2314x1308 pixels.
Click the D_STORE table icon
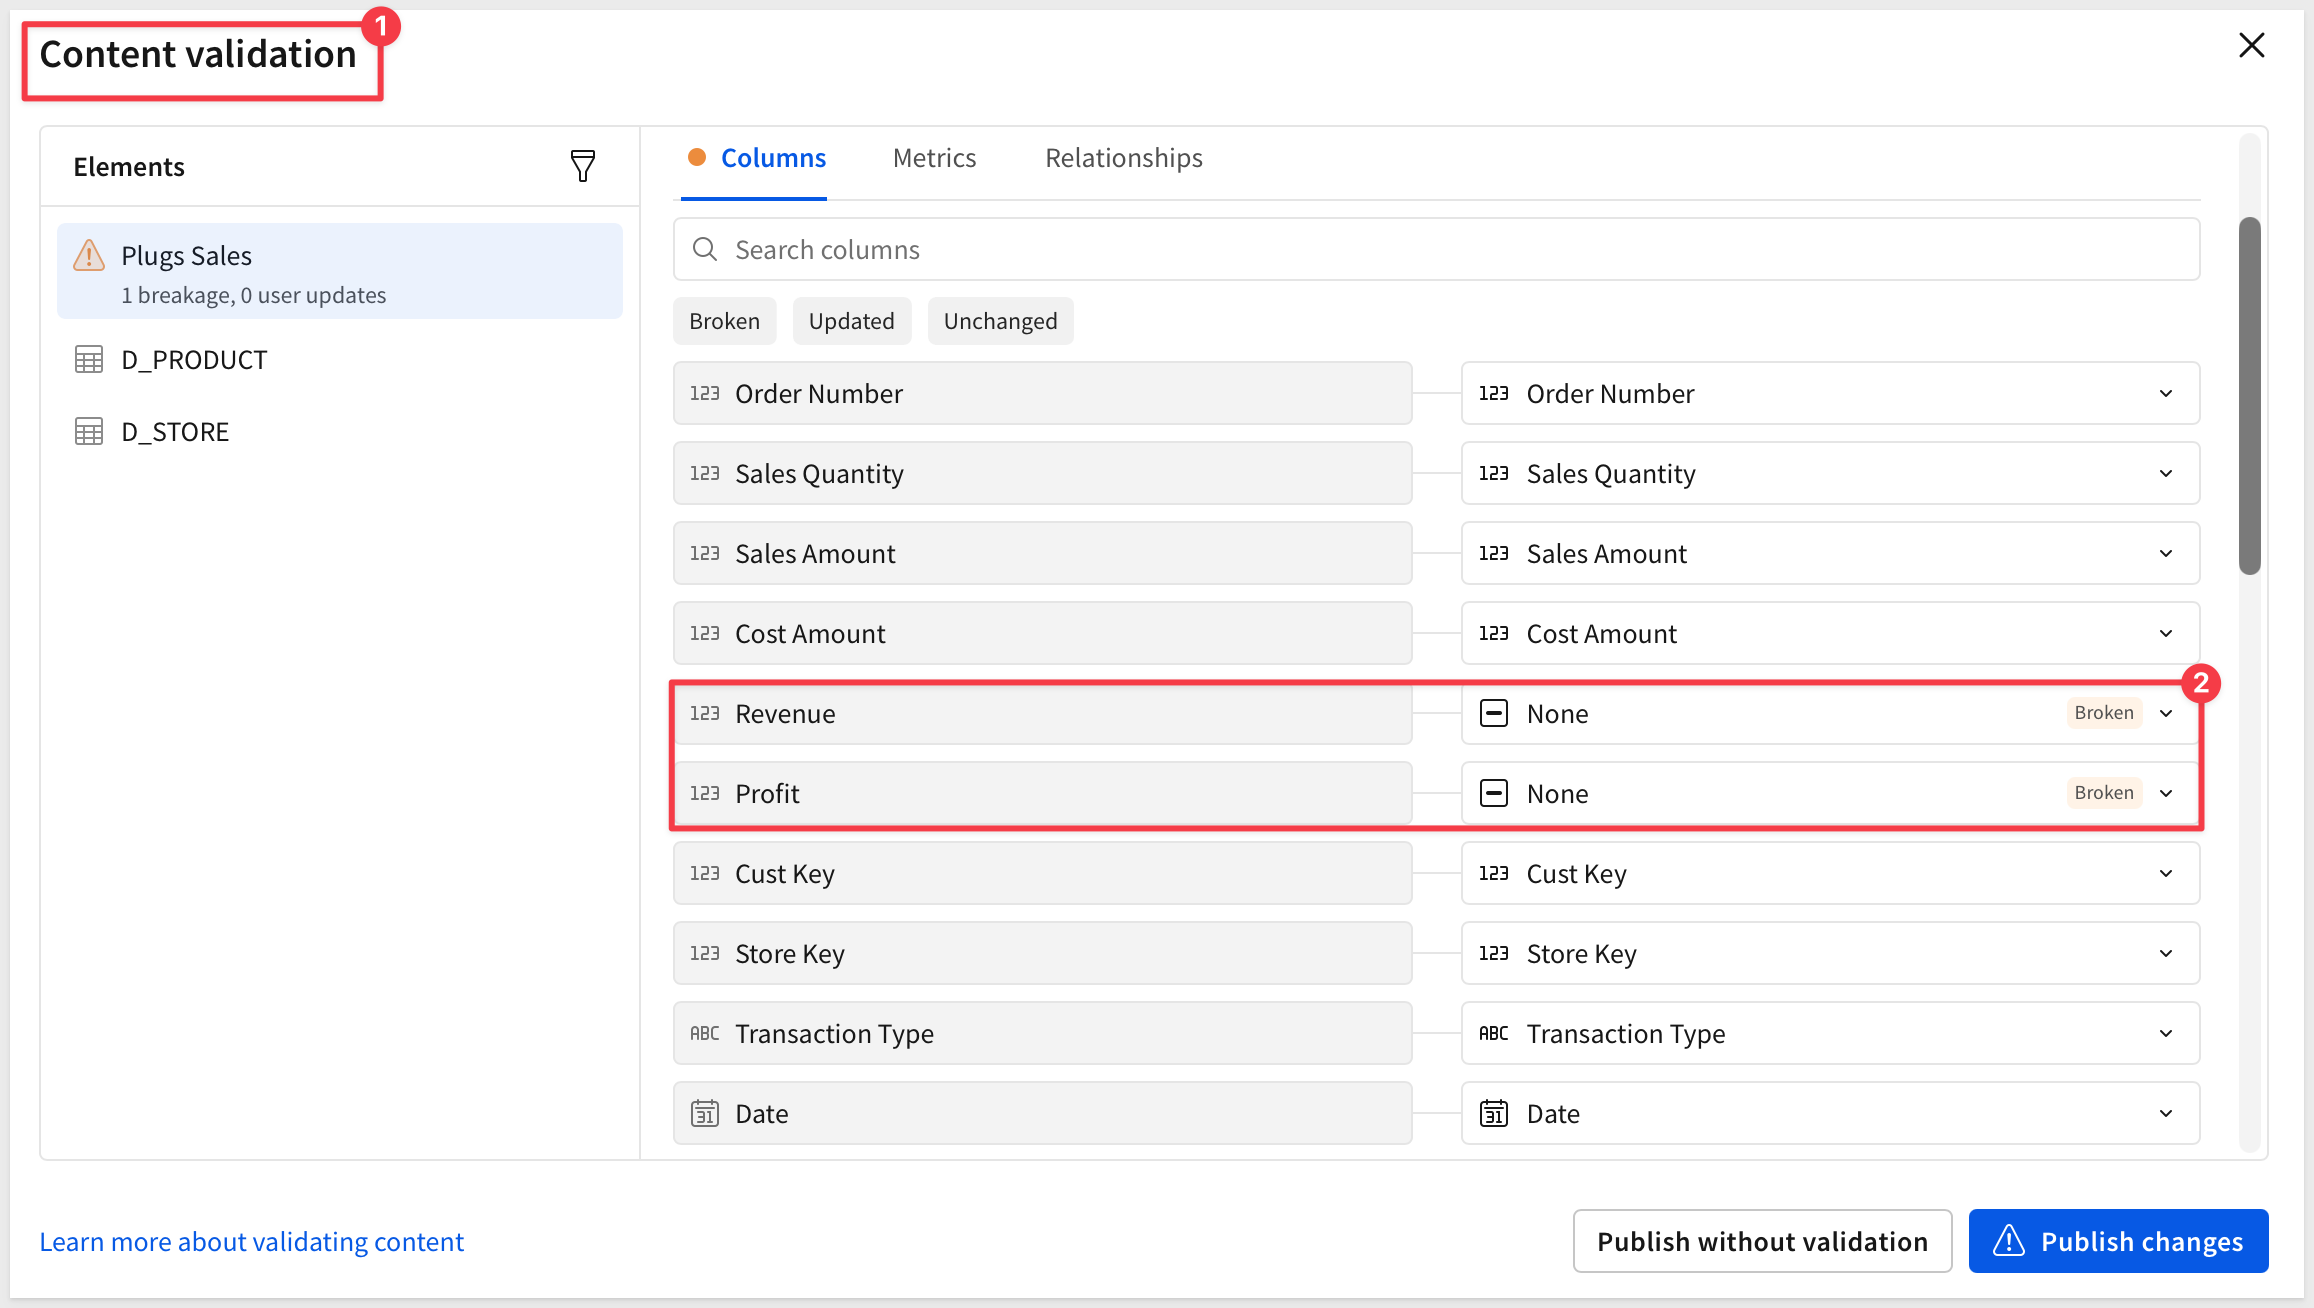pos(89,432)
